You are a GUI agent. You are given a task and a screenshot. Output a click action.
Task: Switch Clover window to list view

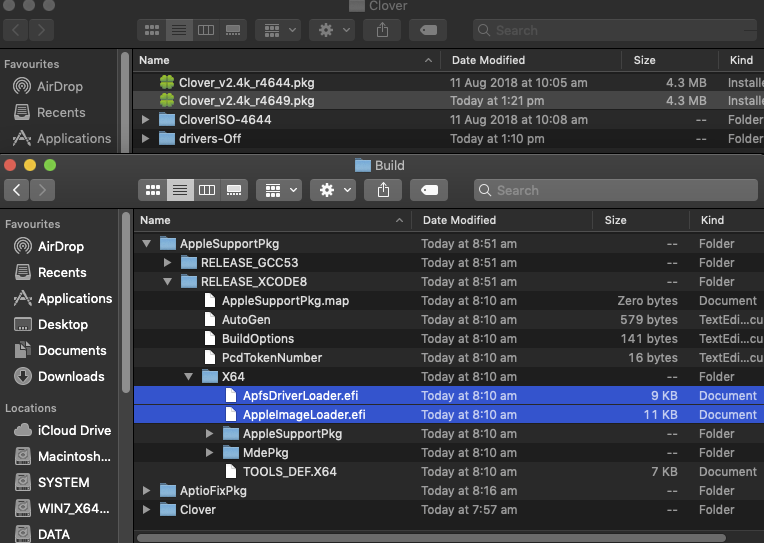pyautogui.click(x=179, y=30)
